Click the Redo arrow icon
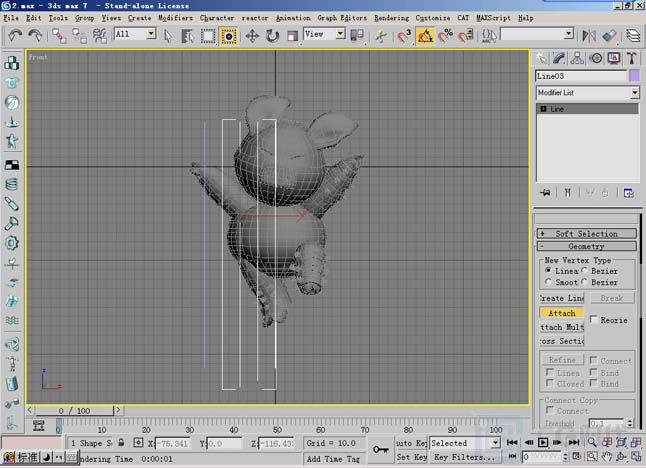The image size is (646, 468). click(35, 36)
